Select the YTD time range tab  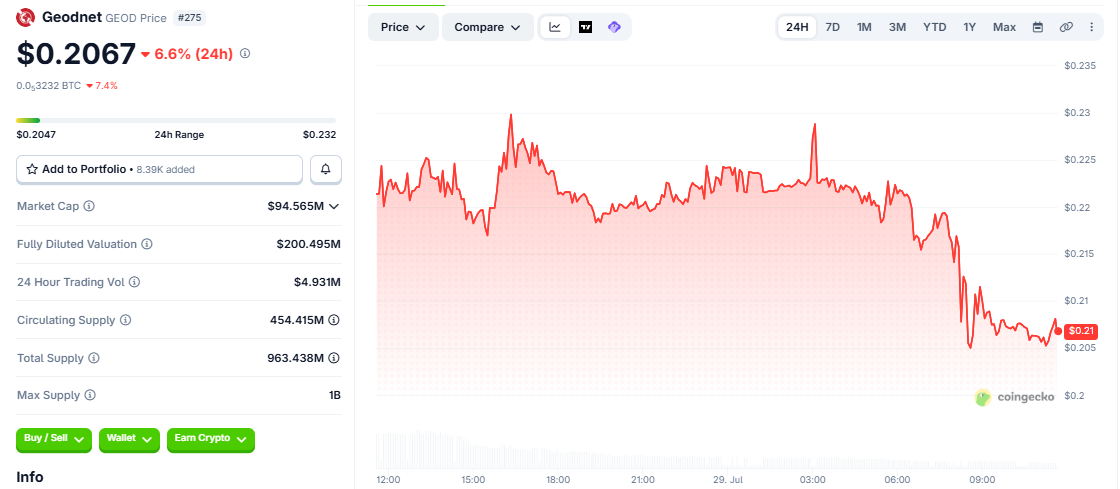934,27
